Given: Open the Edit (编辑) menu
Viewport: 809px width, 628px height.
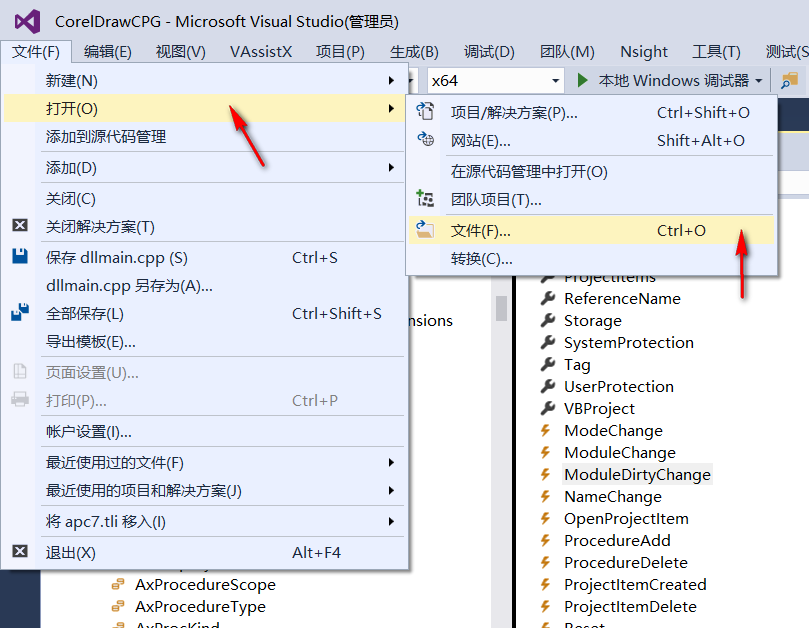Looking at the screenshot, I should pos(107,52).
